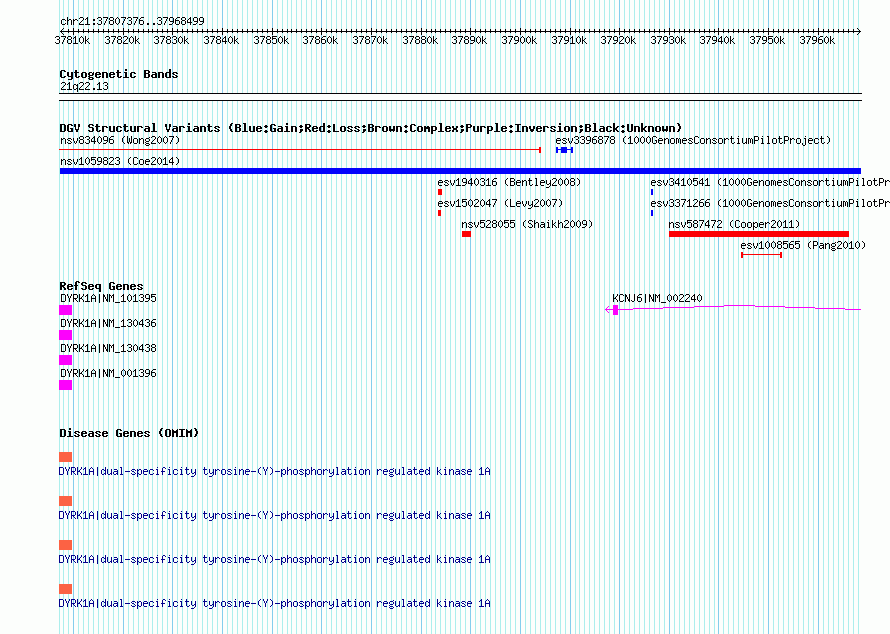Click the 37850k ruler tick

[271, 40]
